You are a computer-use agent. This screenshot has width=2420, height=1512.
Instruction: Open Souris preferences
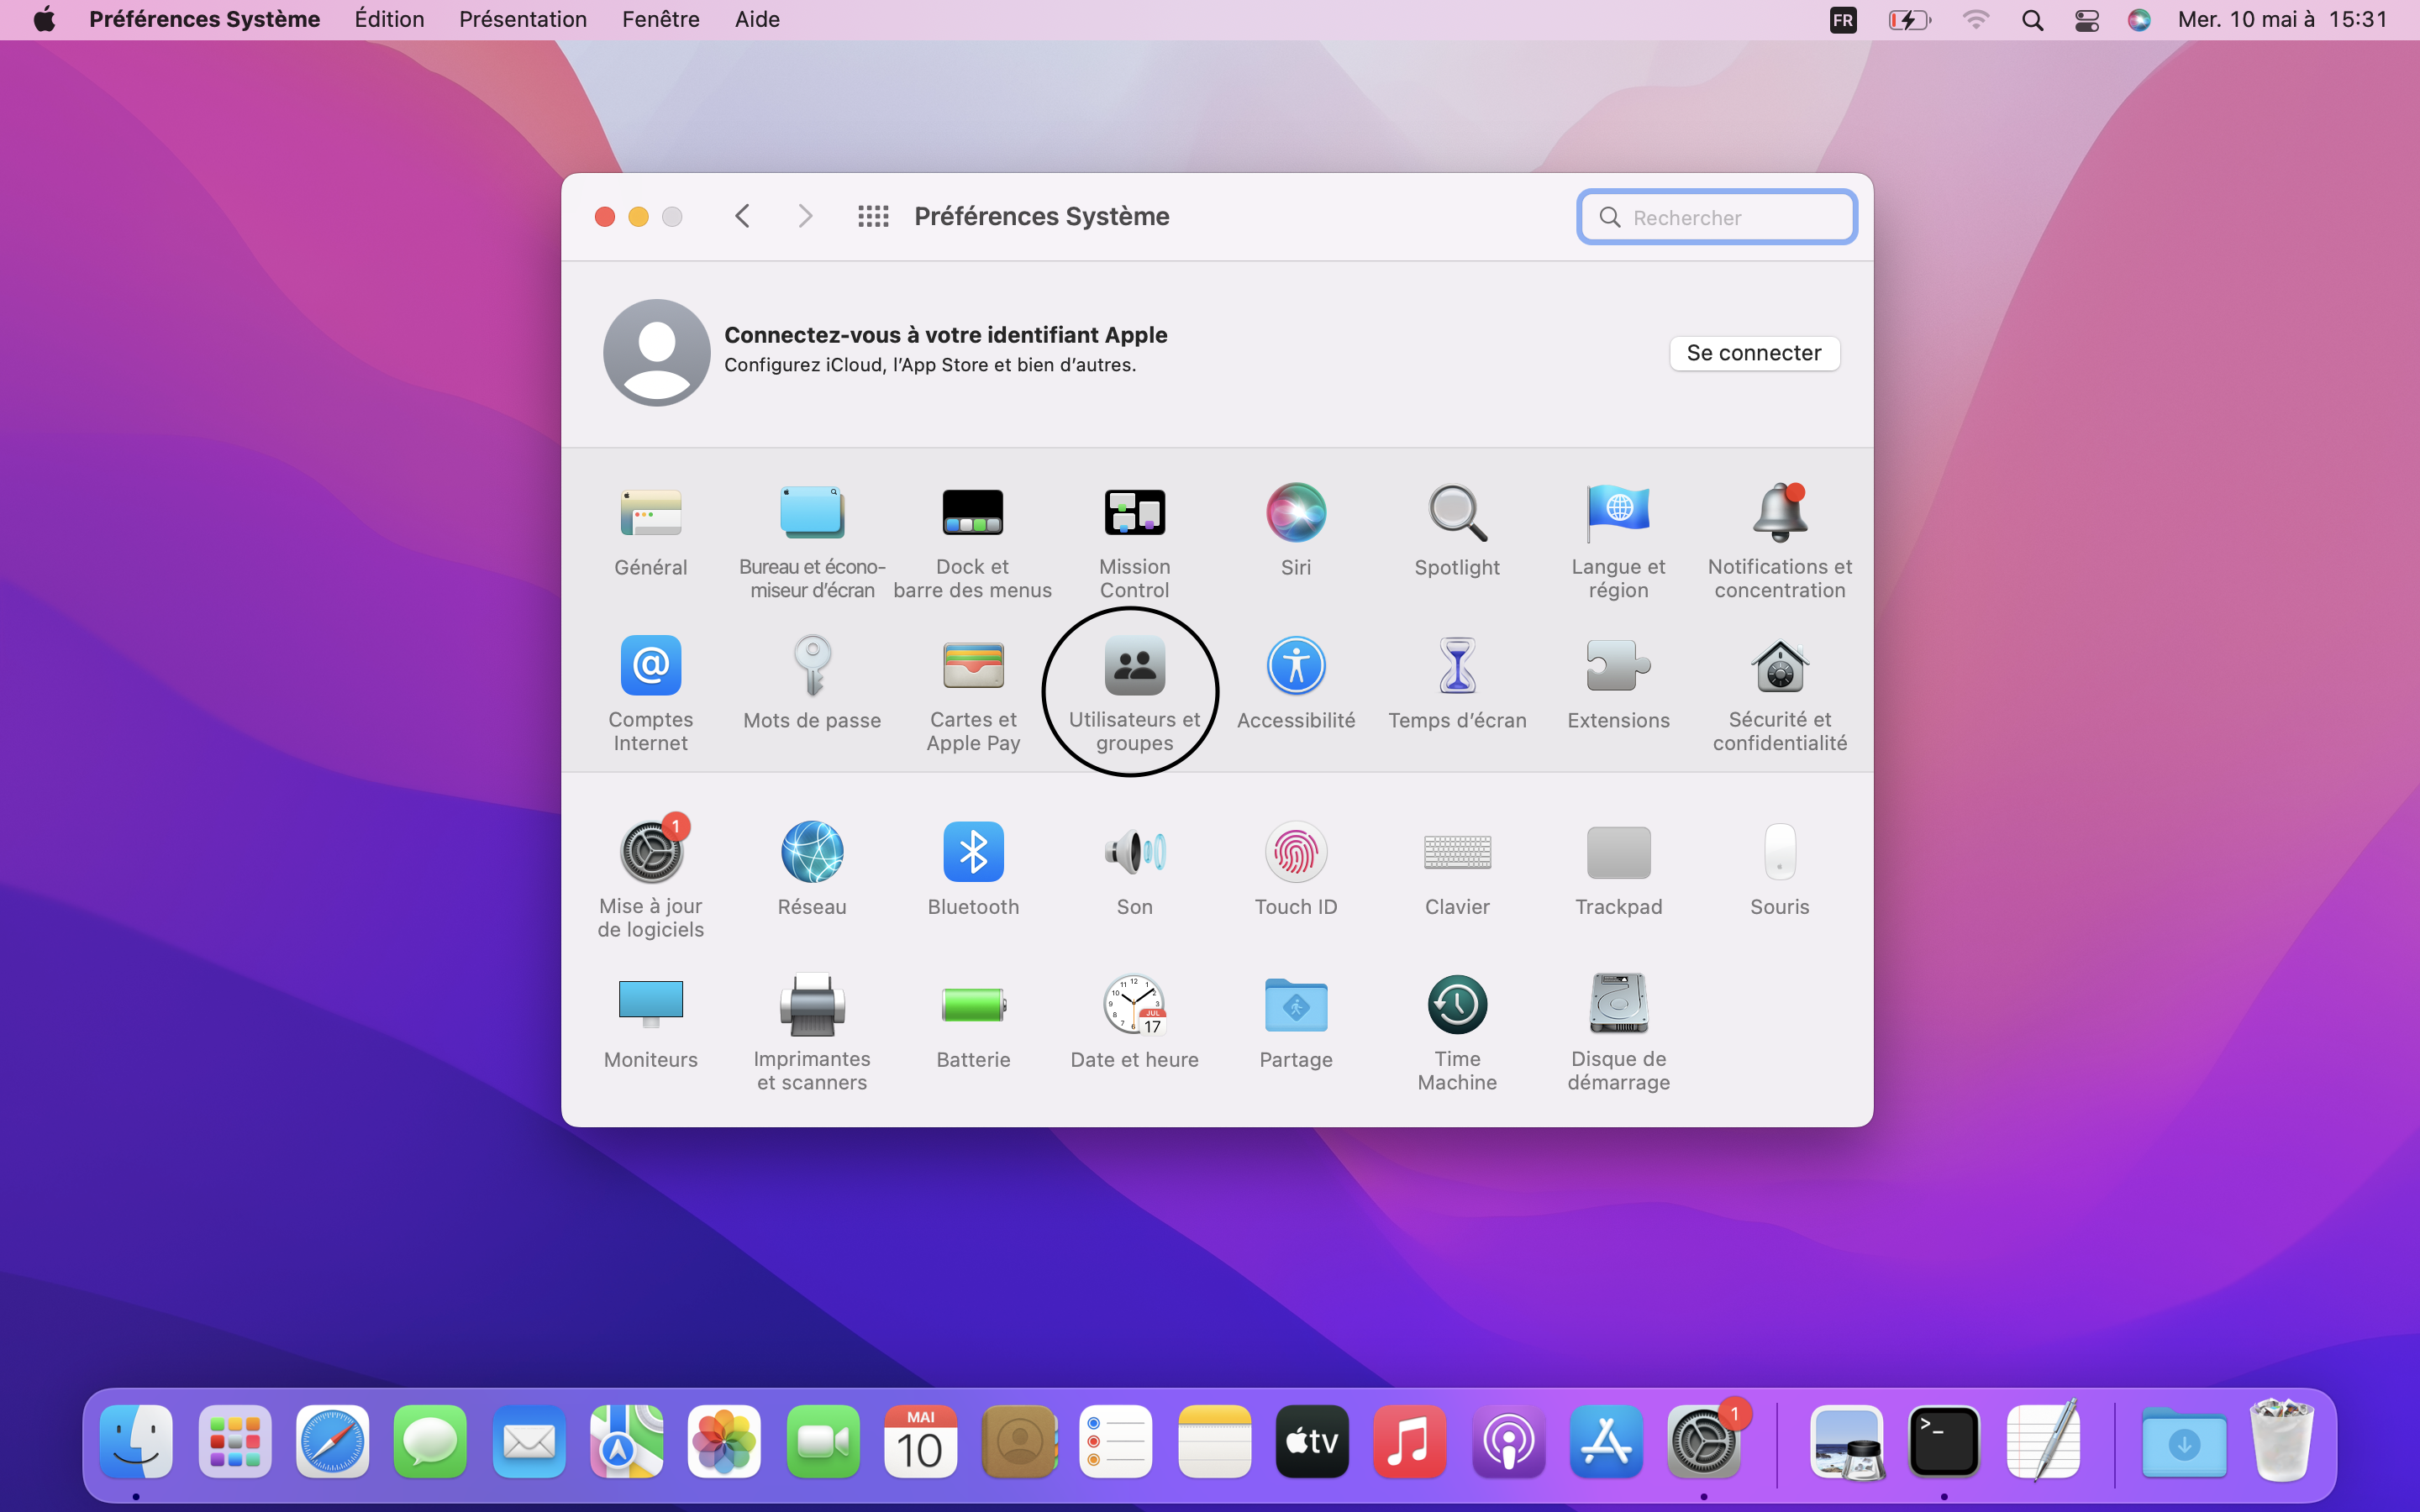(1780, 870)
